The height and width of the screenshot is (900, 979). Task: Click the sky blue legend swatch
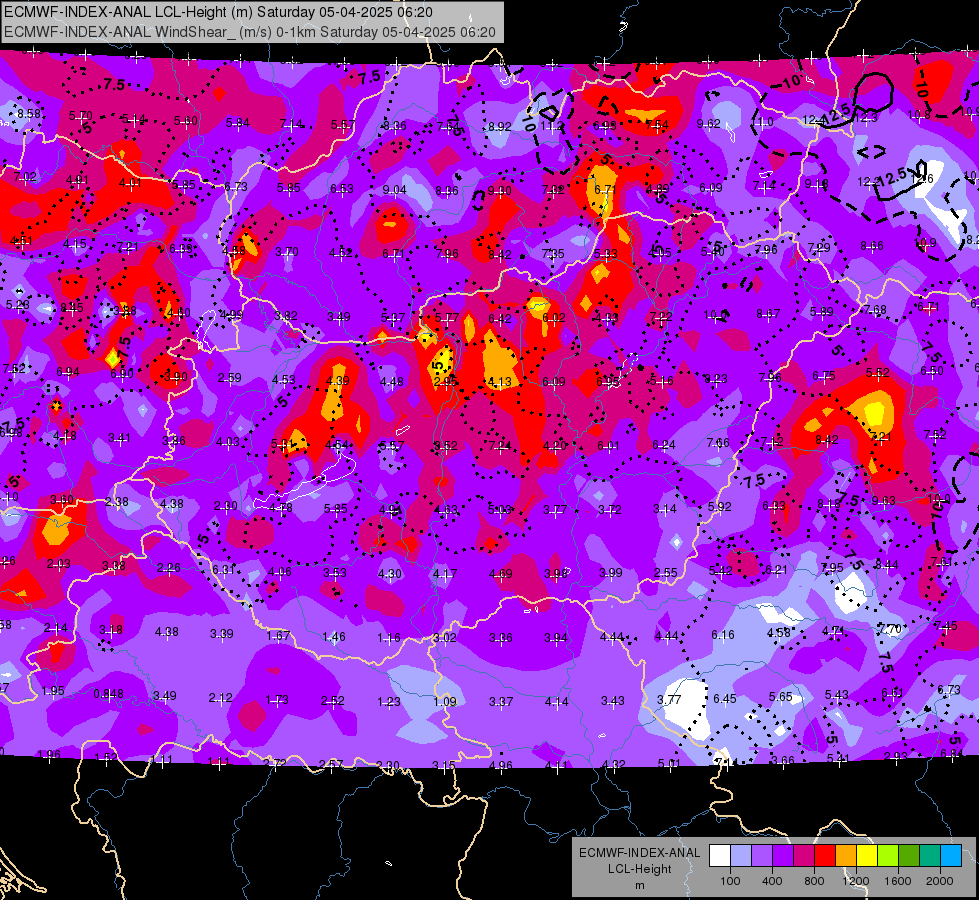click(951, 856)
